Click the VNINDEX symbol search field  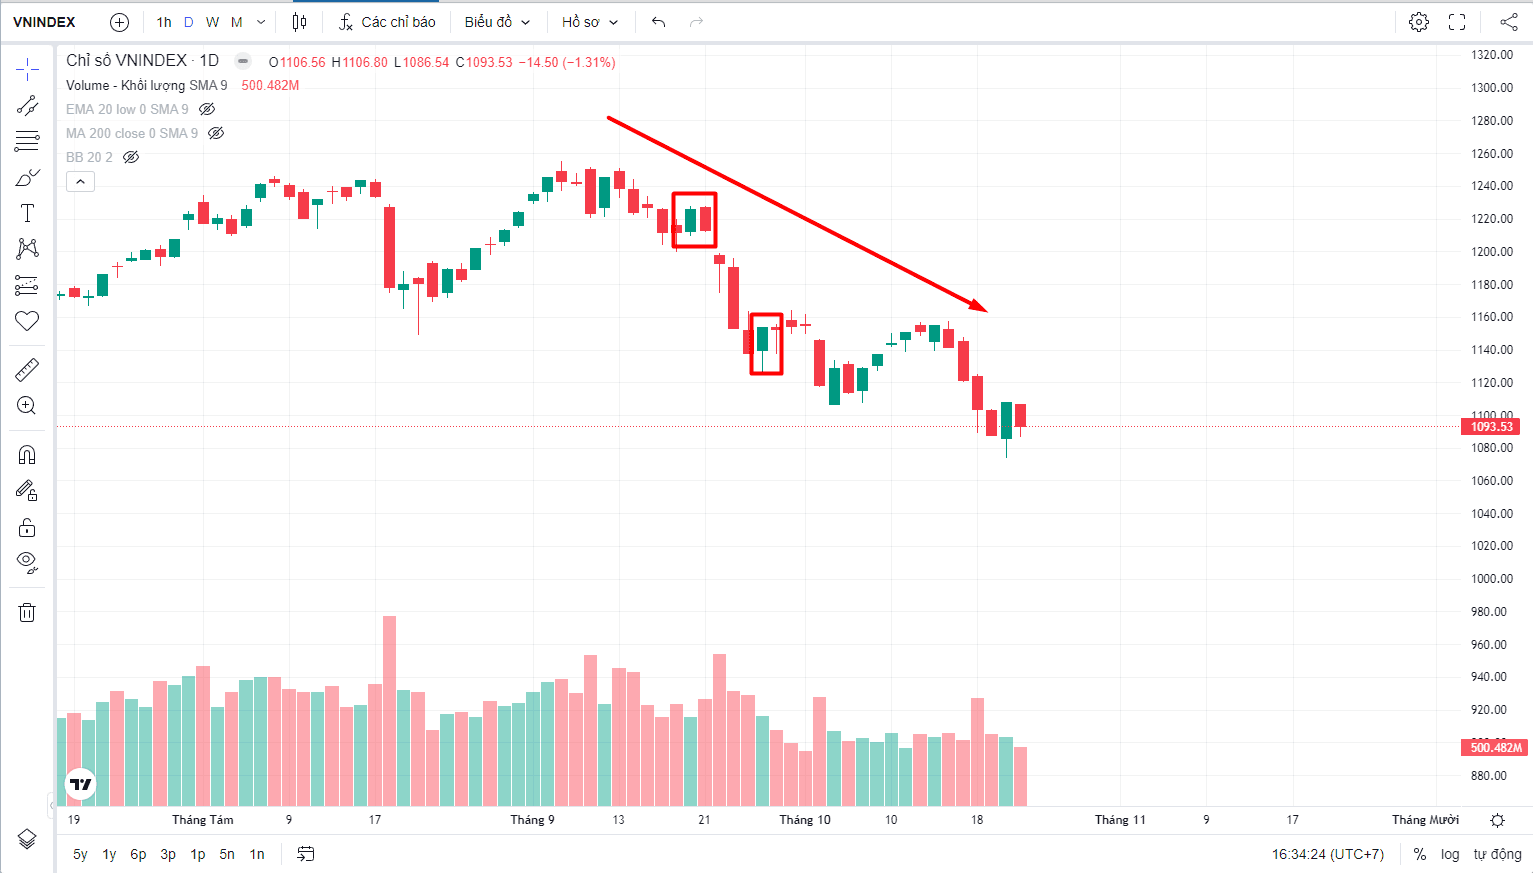pyautogui.click(x=44, y=22)
